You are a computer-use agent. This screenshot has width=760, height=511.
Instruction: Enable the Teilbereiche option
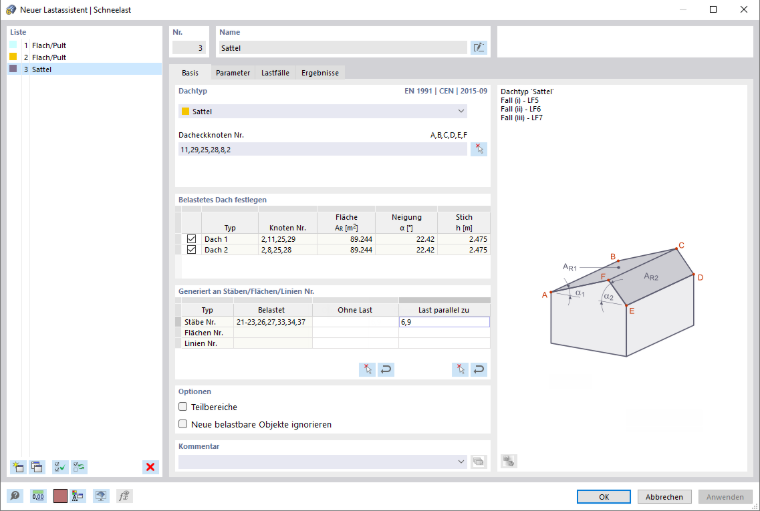click(x=183, y=406)
